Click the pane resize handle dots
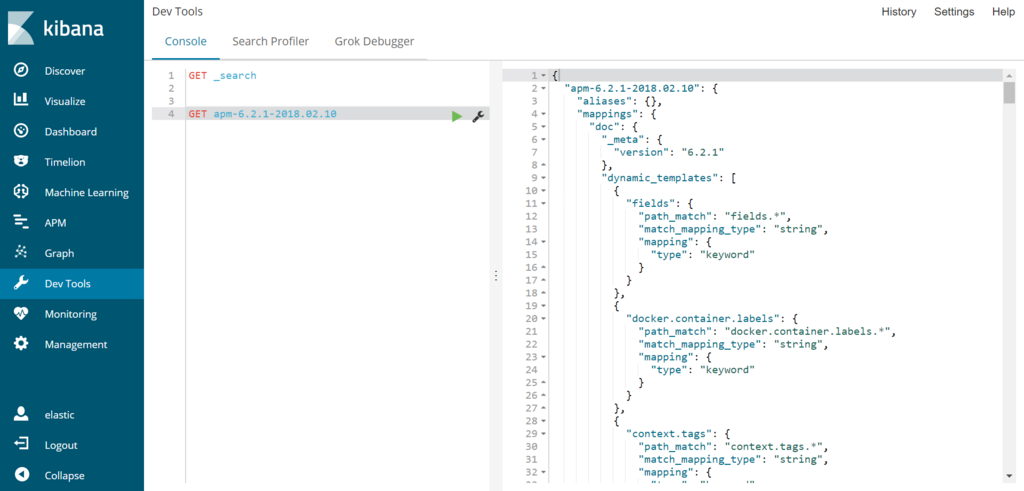1024x491 pixels. point(496,276)
